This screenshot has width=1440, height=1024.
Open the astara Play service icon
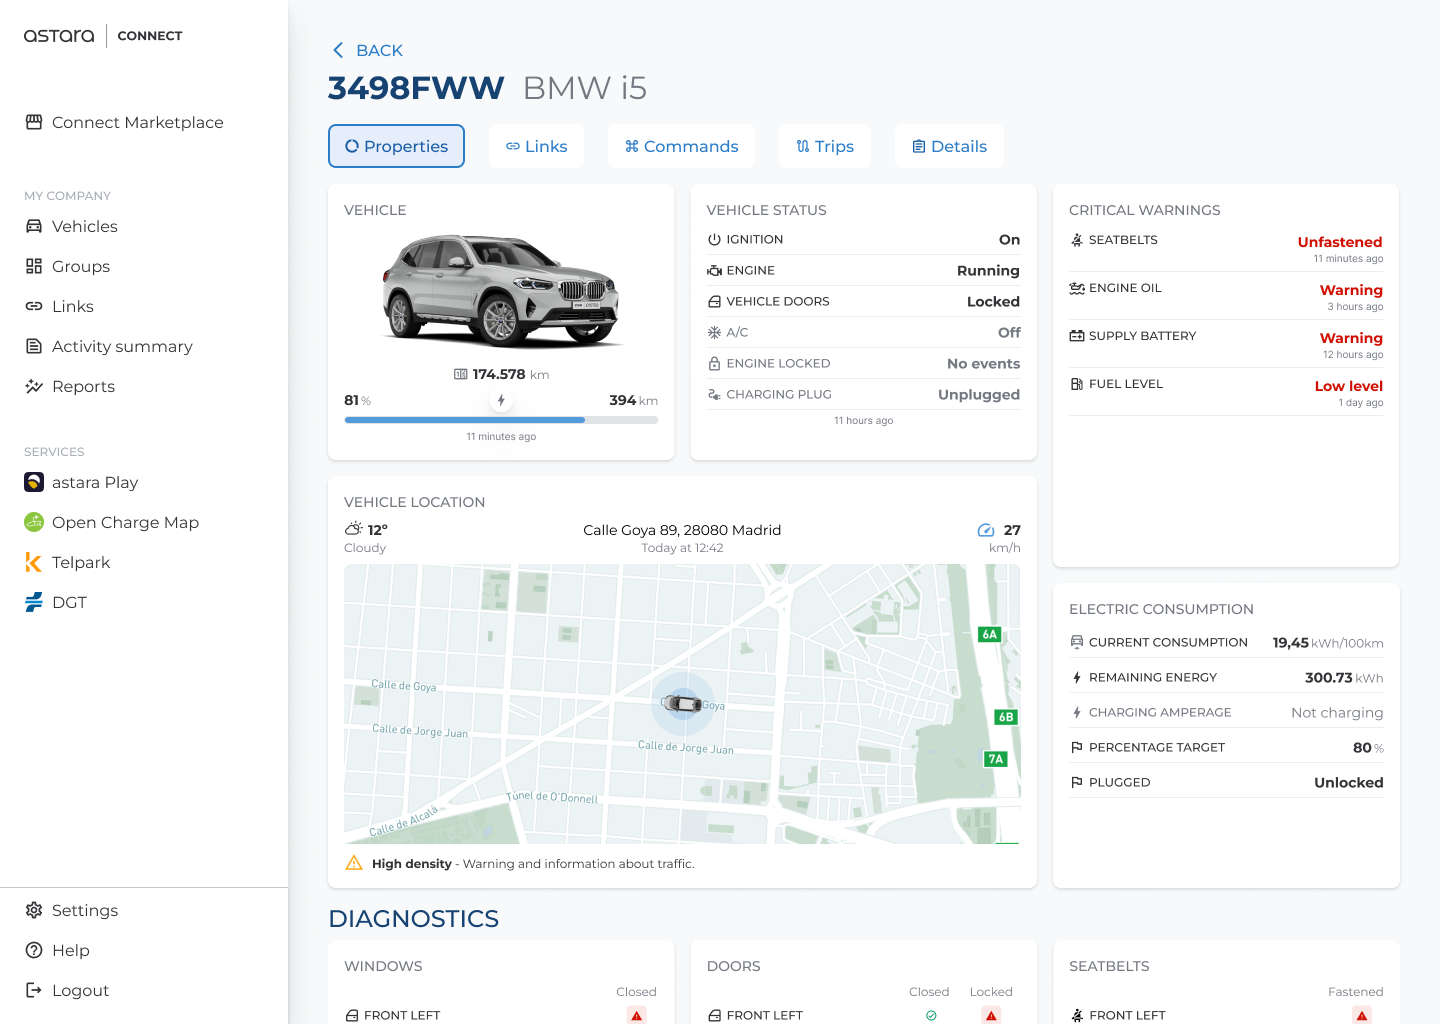(34, 482)
